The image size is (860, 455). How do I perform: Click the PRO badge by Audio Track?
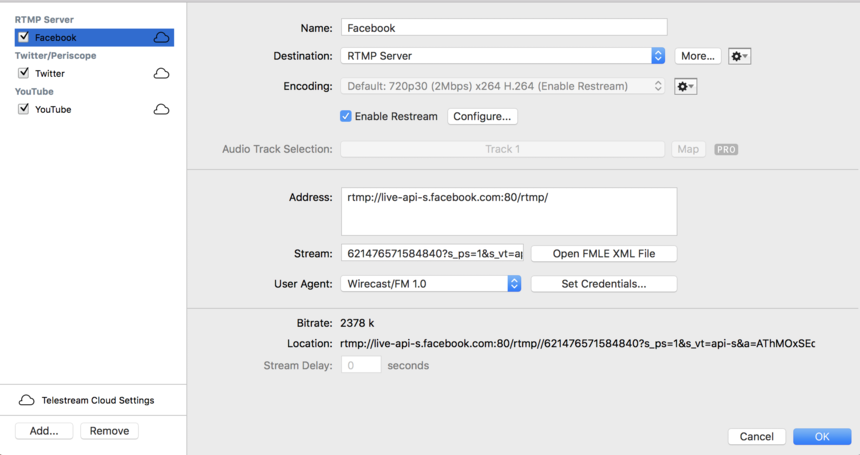click(x=726, y=149)
